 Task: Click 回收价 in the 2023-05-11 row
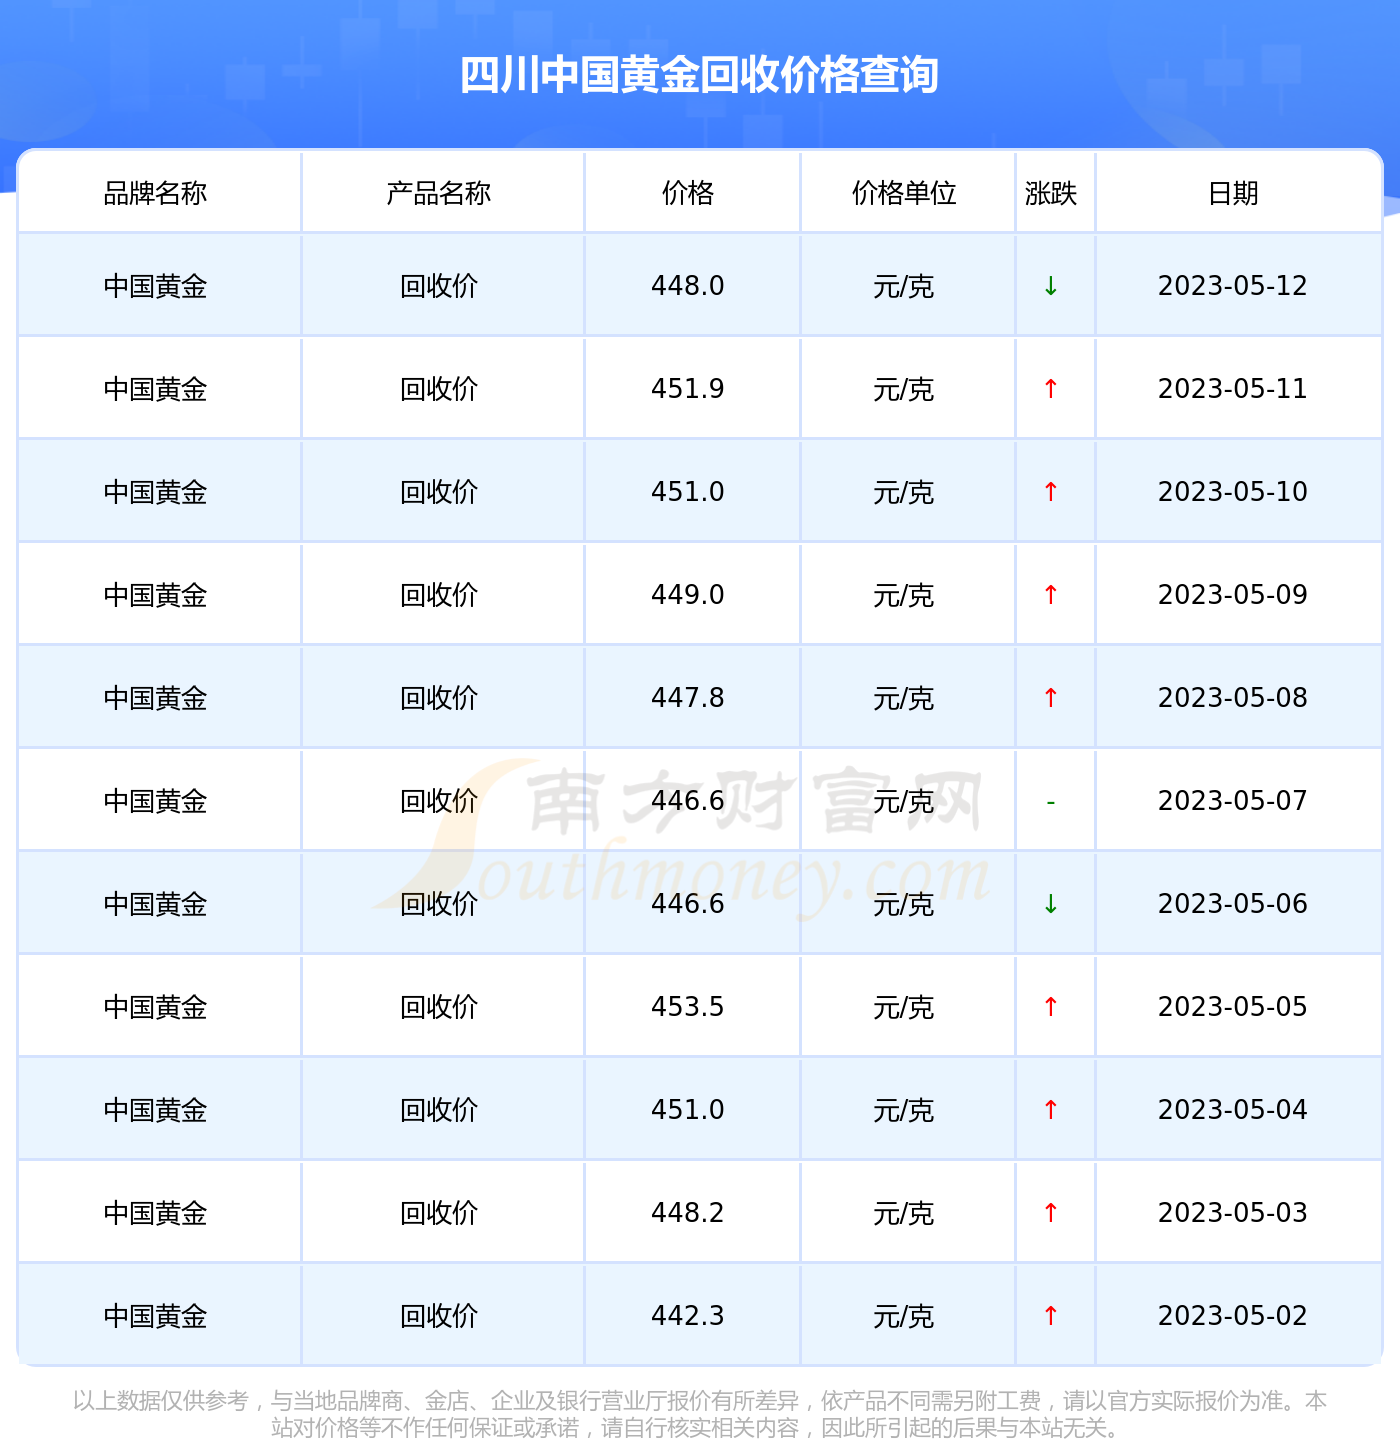(x=439, y=390)
